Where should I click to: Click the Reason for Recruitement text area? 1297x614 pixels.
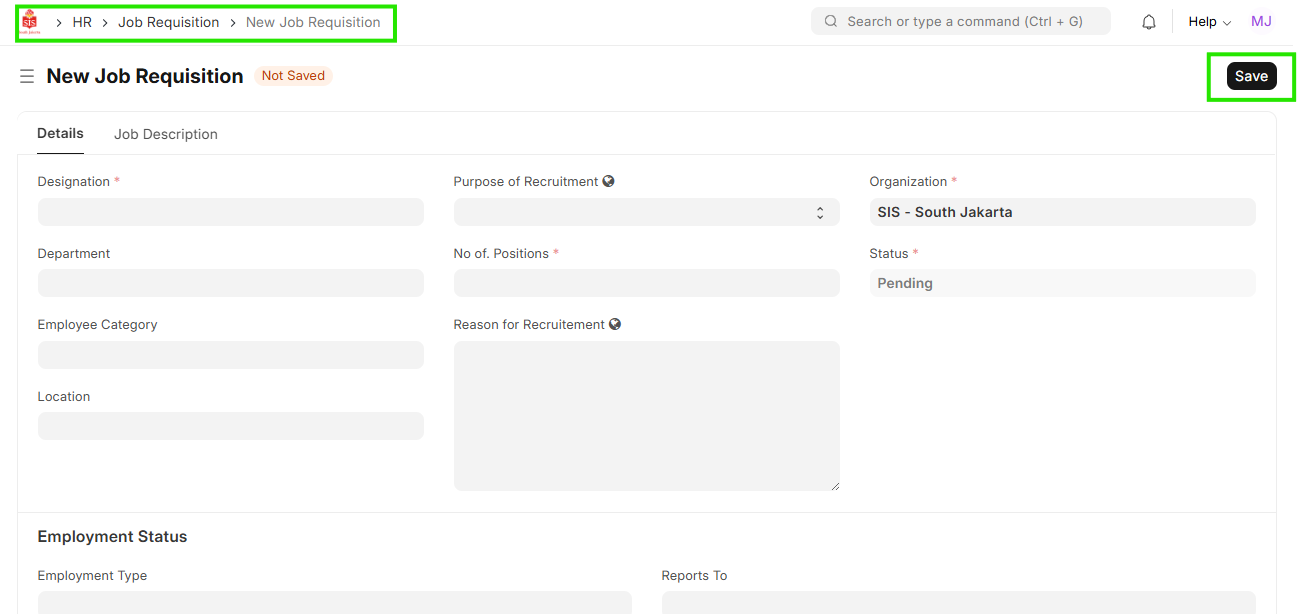pos(646,415)
